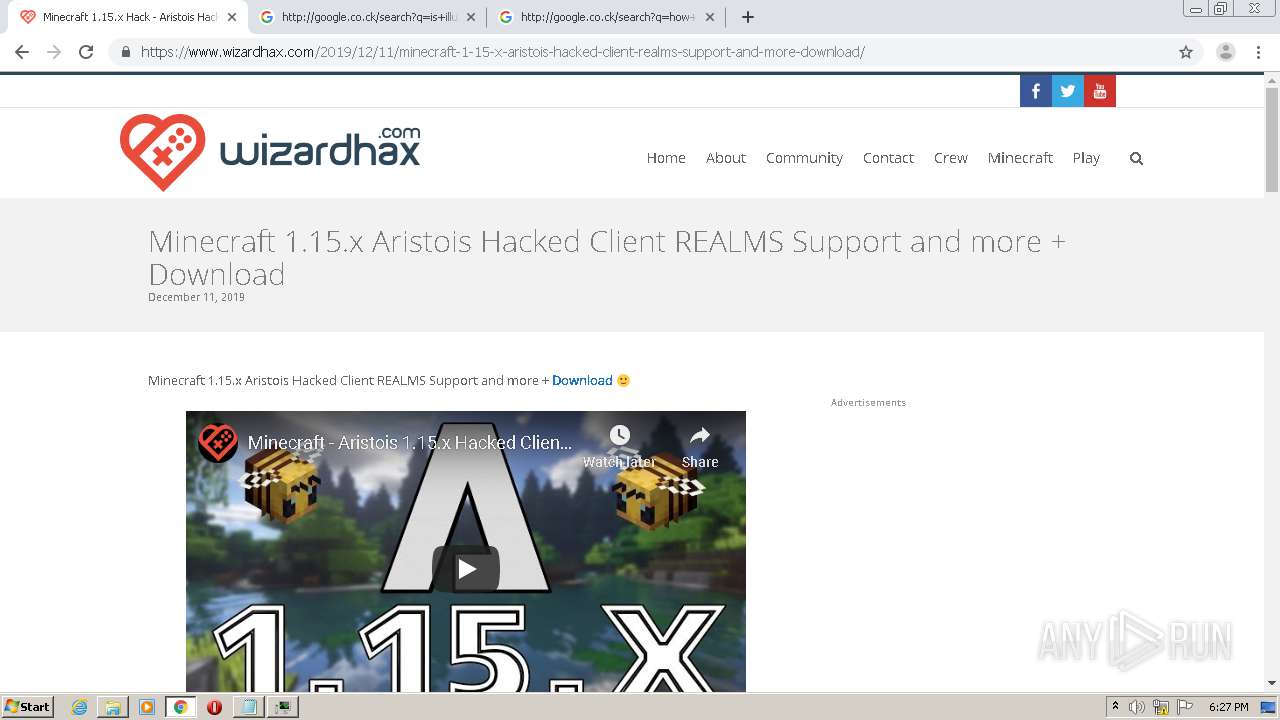Open the Twitter social icon
The width and height of the screenshot is (1280, 720).
pos(1068,91)
